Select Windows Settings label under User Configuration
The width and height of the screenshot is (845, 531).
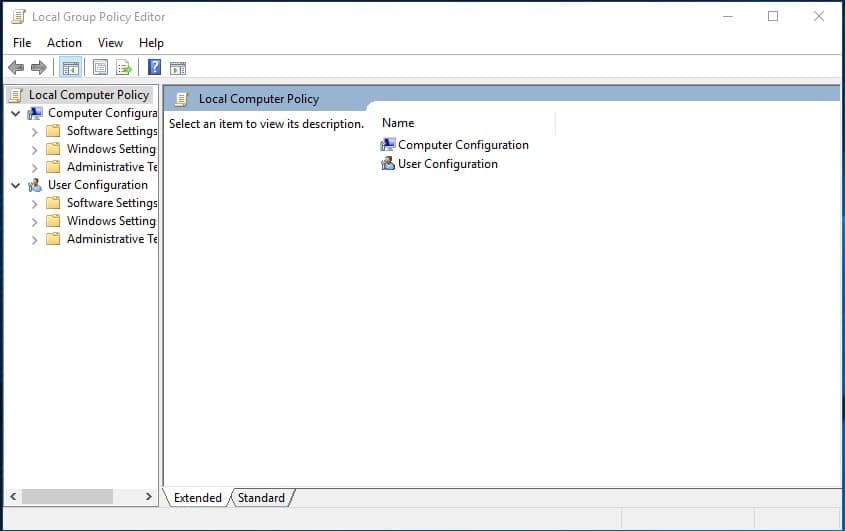[112, 220]
